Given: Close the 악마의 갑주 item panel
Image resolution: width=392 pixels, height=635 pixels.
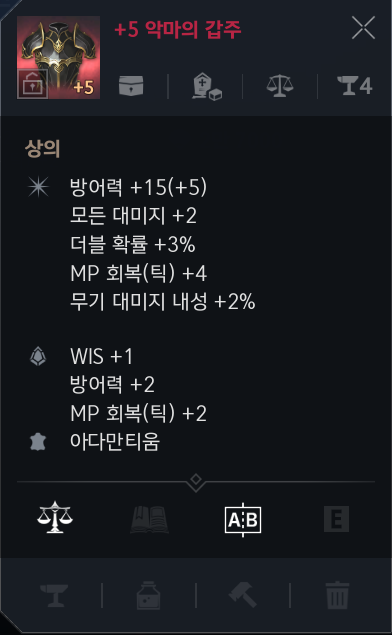Looking at the screenshot, I should 363,28.
